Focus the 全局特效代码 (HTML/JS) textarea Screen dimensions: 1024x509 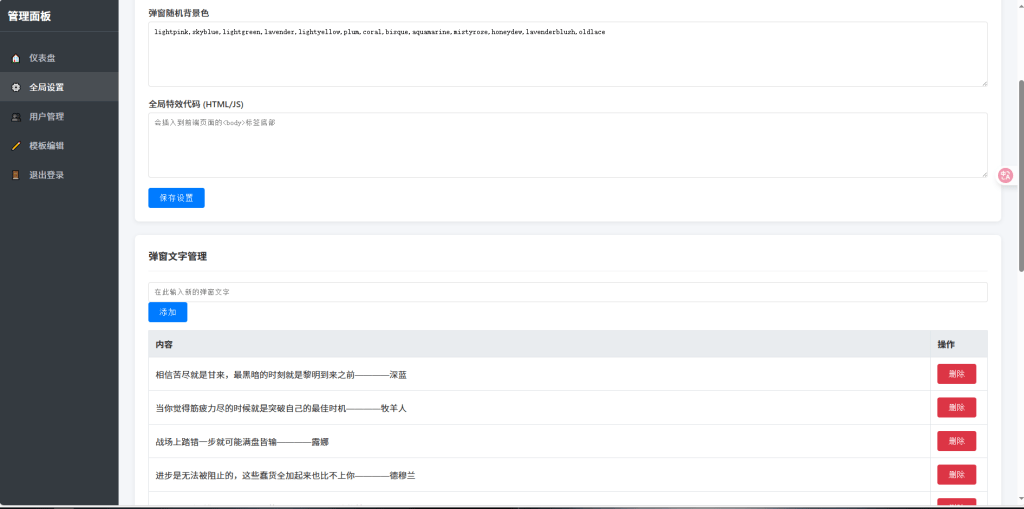[567, 145]
